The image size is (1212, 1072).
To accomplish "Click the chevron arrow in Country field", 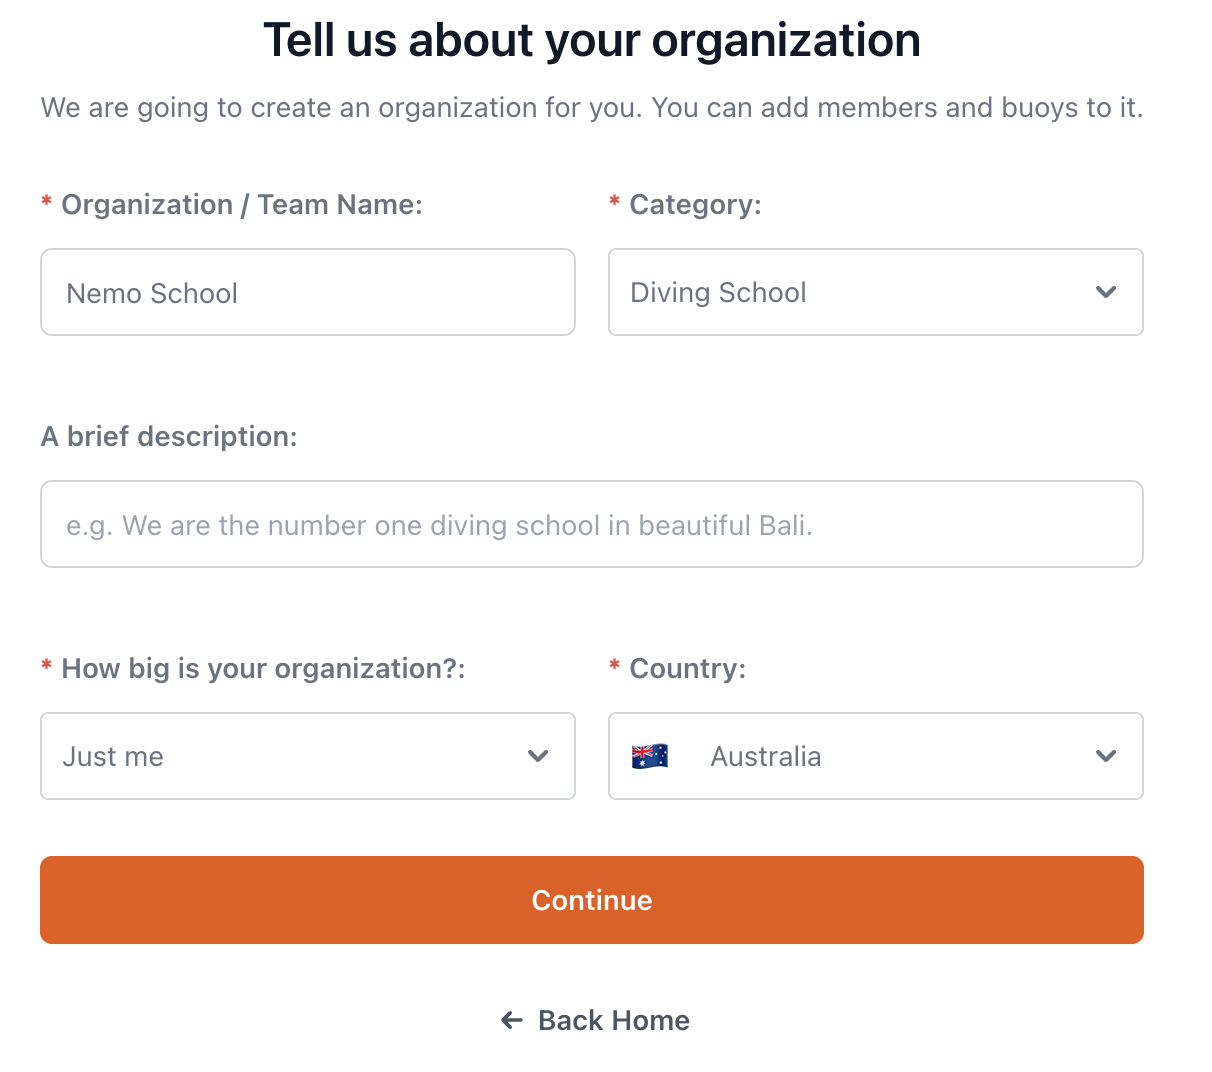I will click(1105, 756).
